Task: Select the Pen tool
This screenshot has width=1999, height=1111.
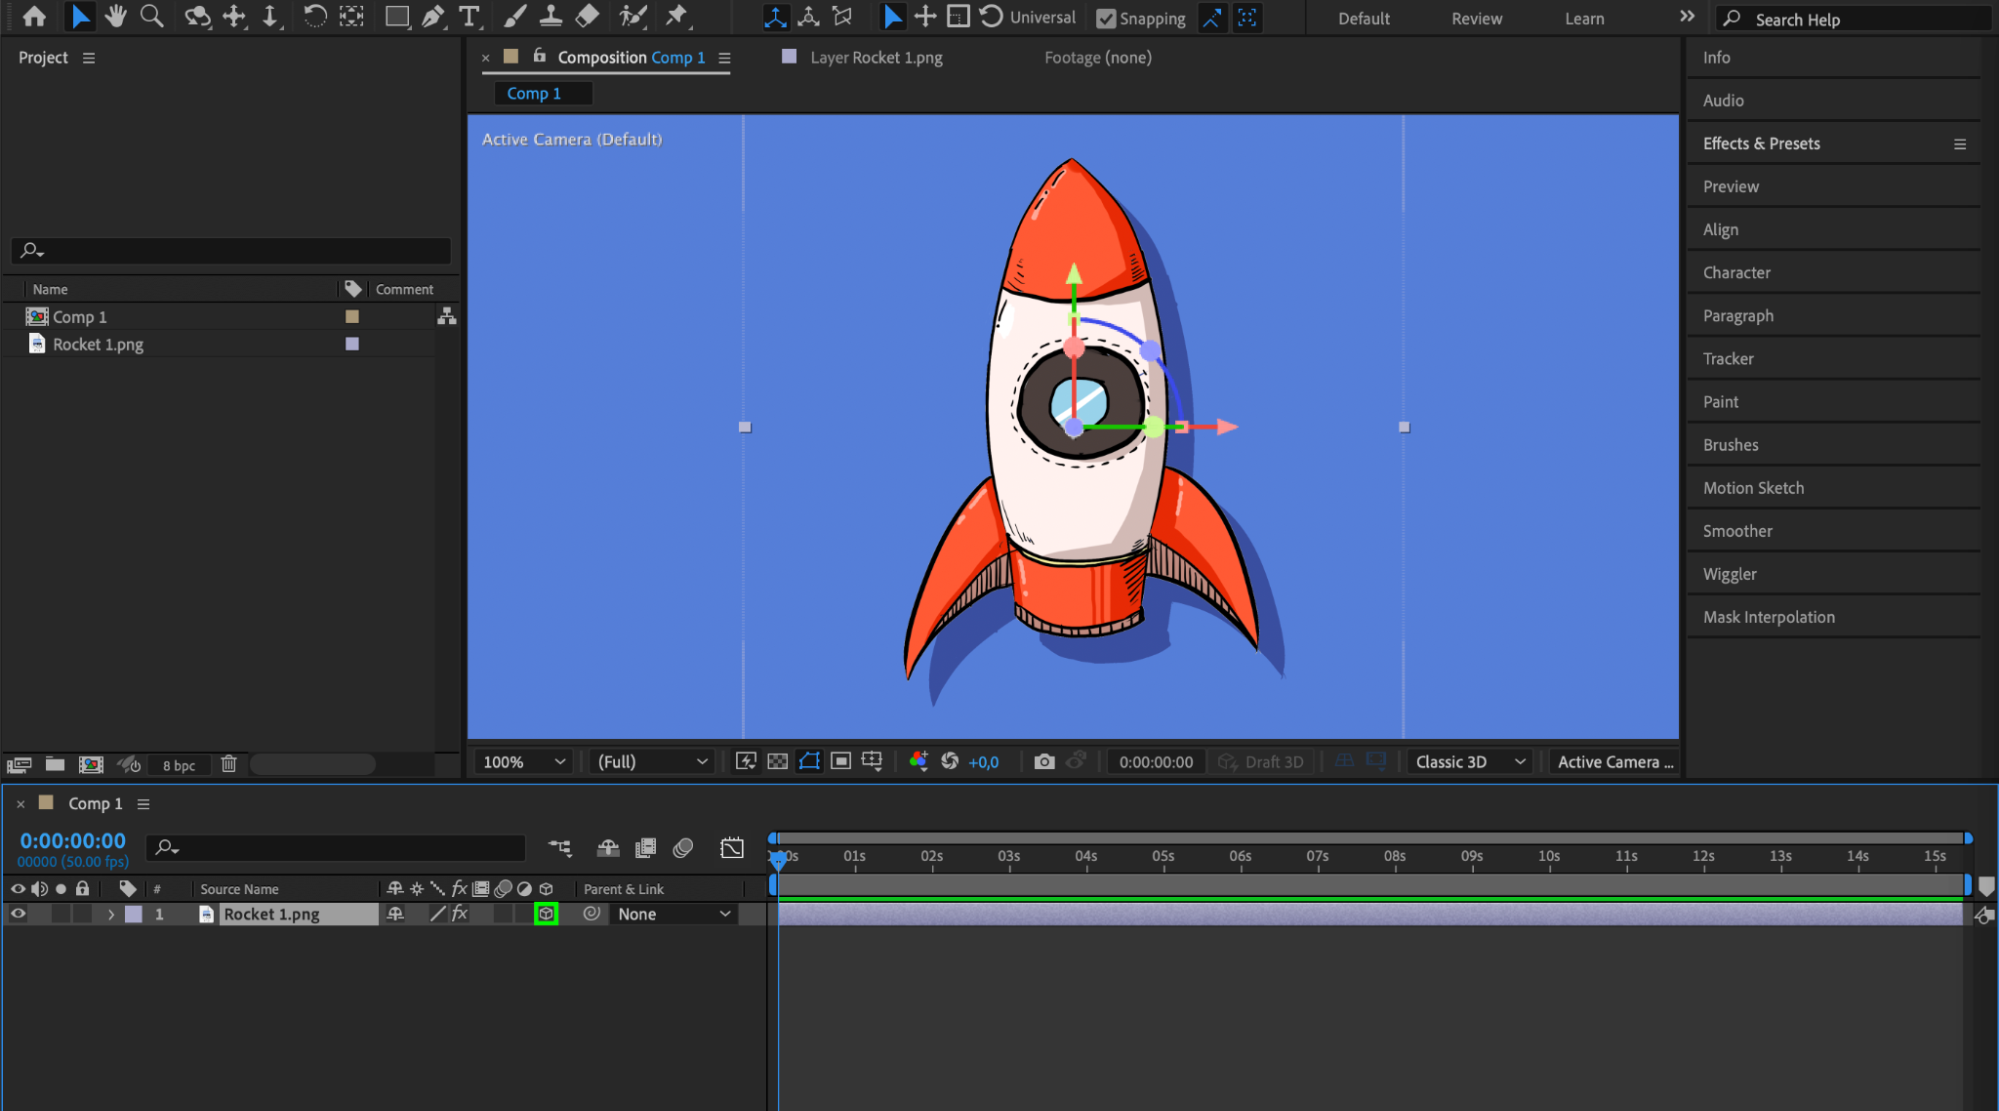Action: click(x=433, y=16)
